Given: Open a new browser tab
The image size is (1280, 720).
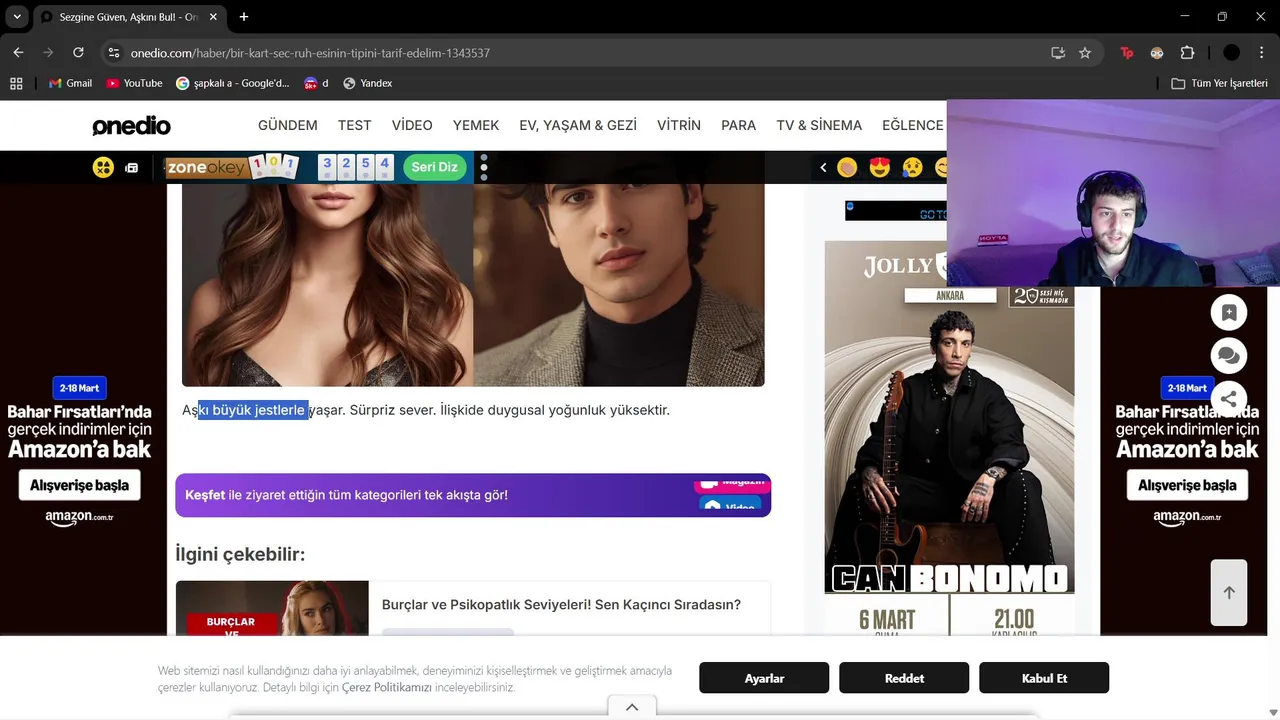Looking at the screenshot, I should (x=244, y=17).
